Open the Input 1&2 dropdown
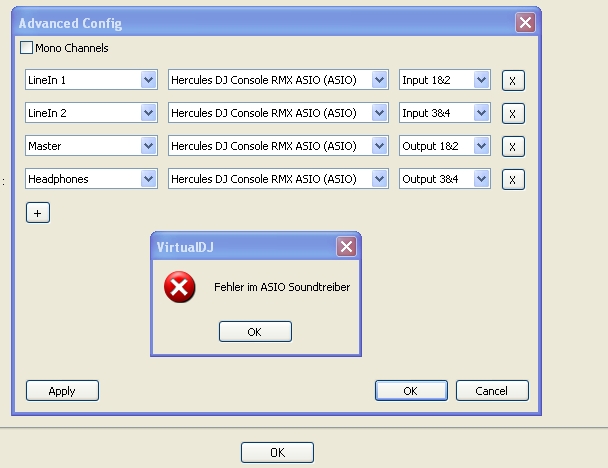 pyautogui.click(x=445, y=80)
